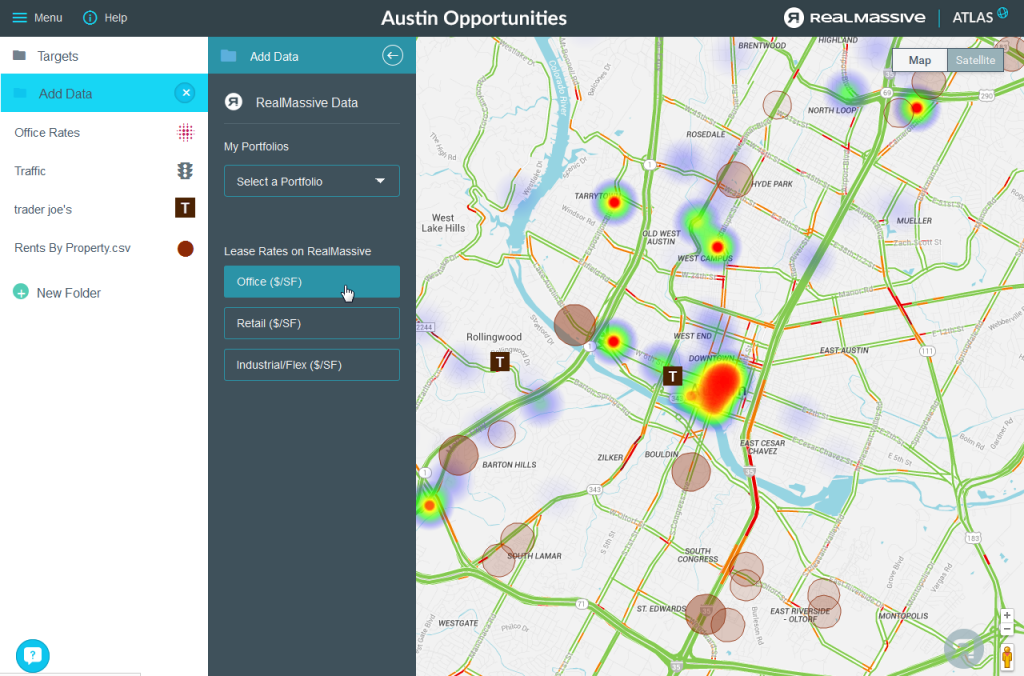Click the Office Rates heatmap icon
The height and width of the screenshot is (676, 1024).
(185, 132)
